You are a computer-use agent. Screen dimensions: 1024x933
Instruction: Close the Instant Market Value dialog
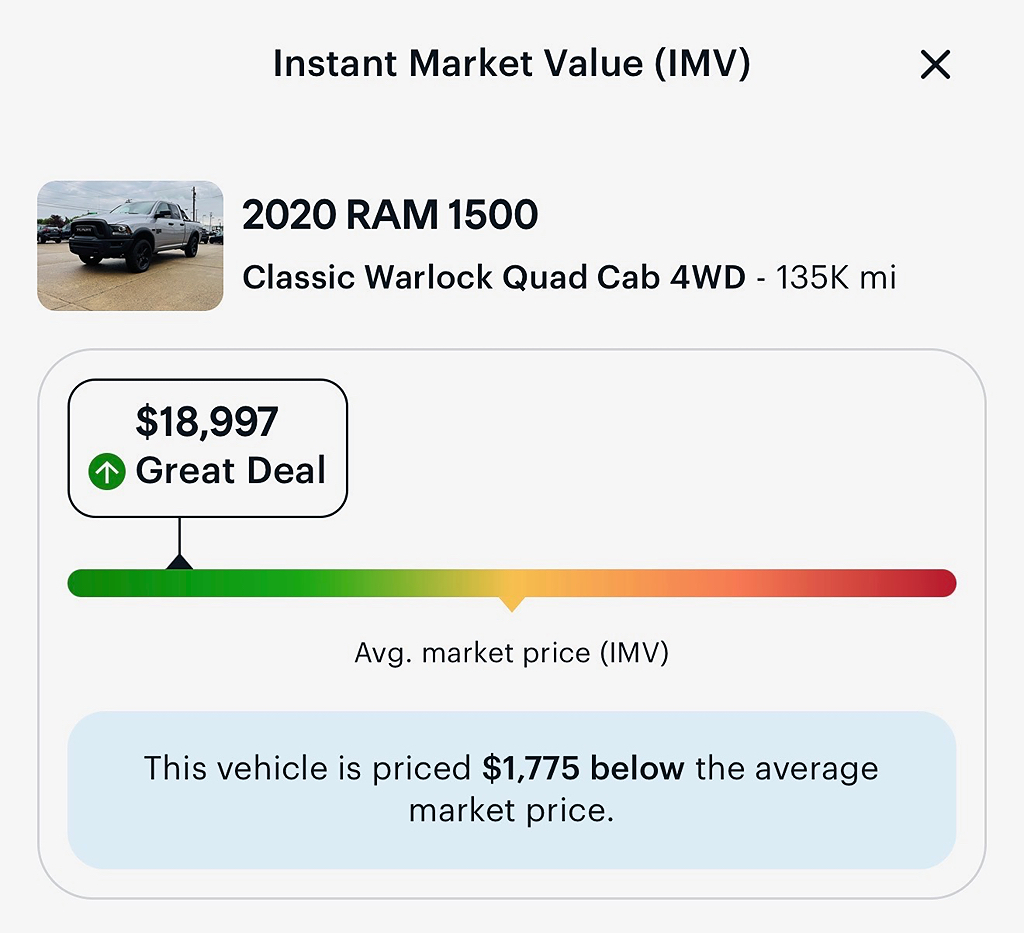(x=935, y=65)
